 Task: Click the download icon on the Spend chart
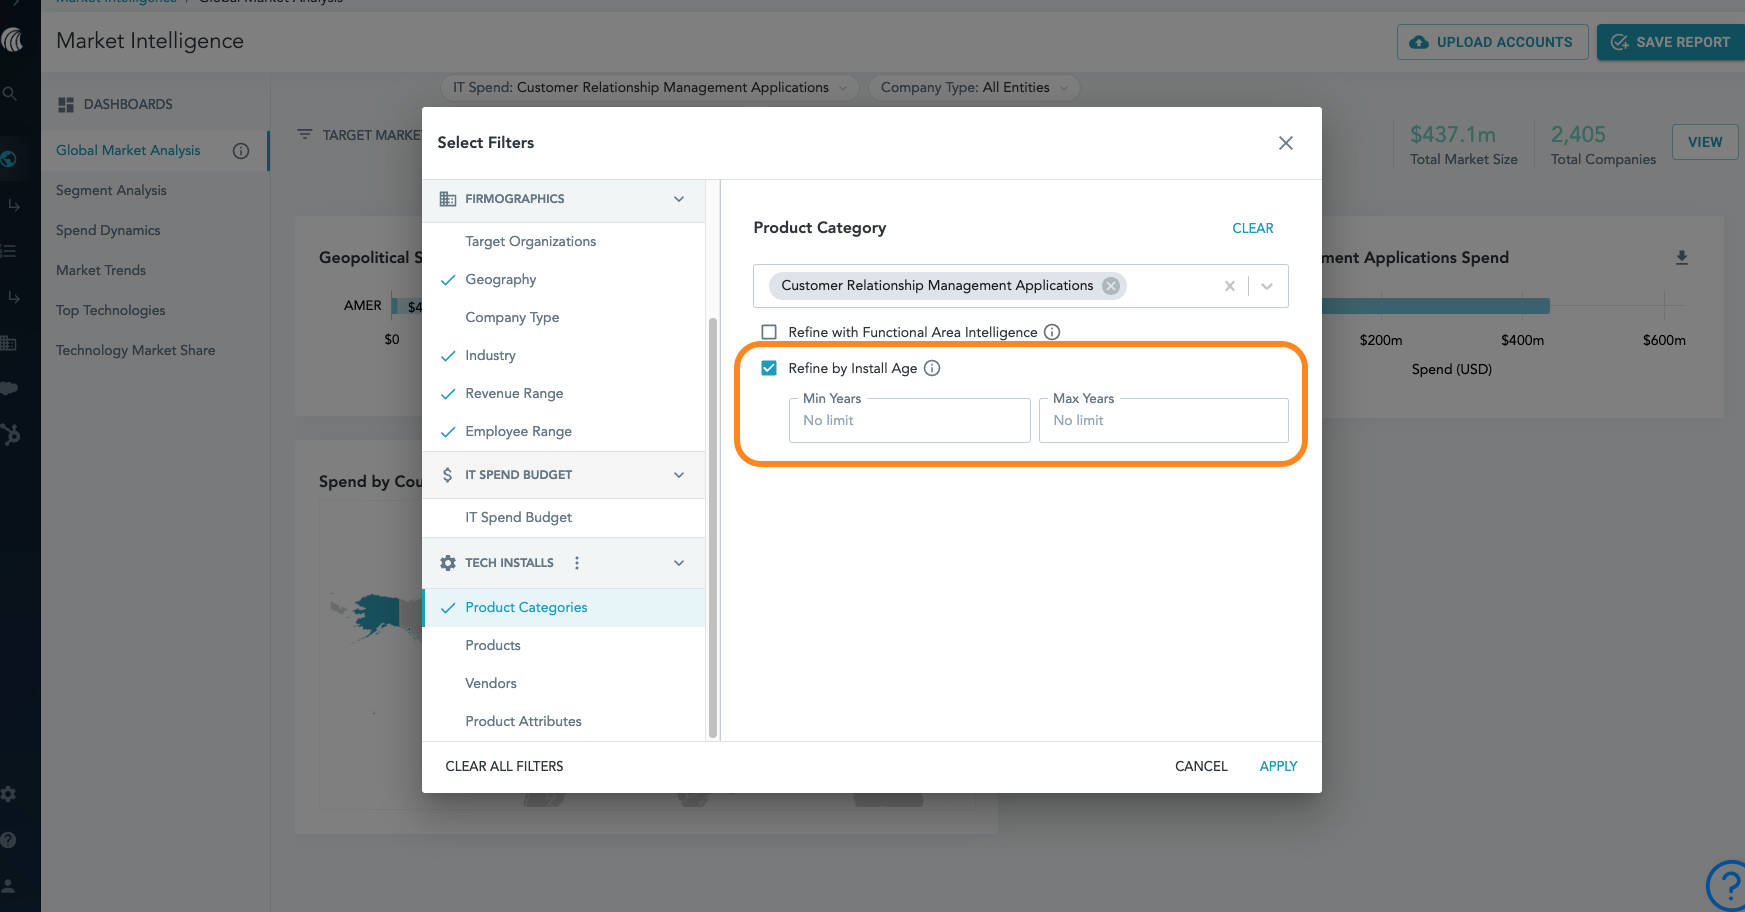pyautogui.click(x=1682, y=258)
